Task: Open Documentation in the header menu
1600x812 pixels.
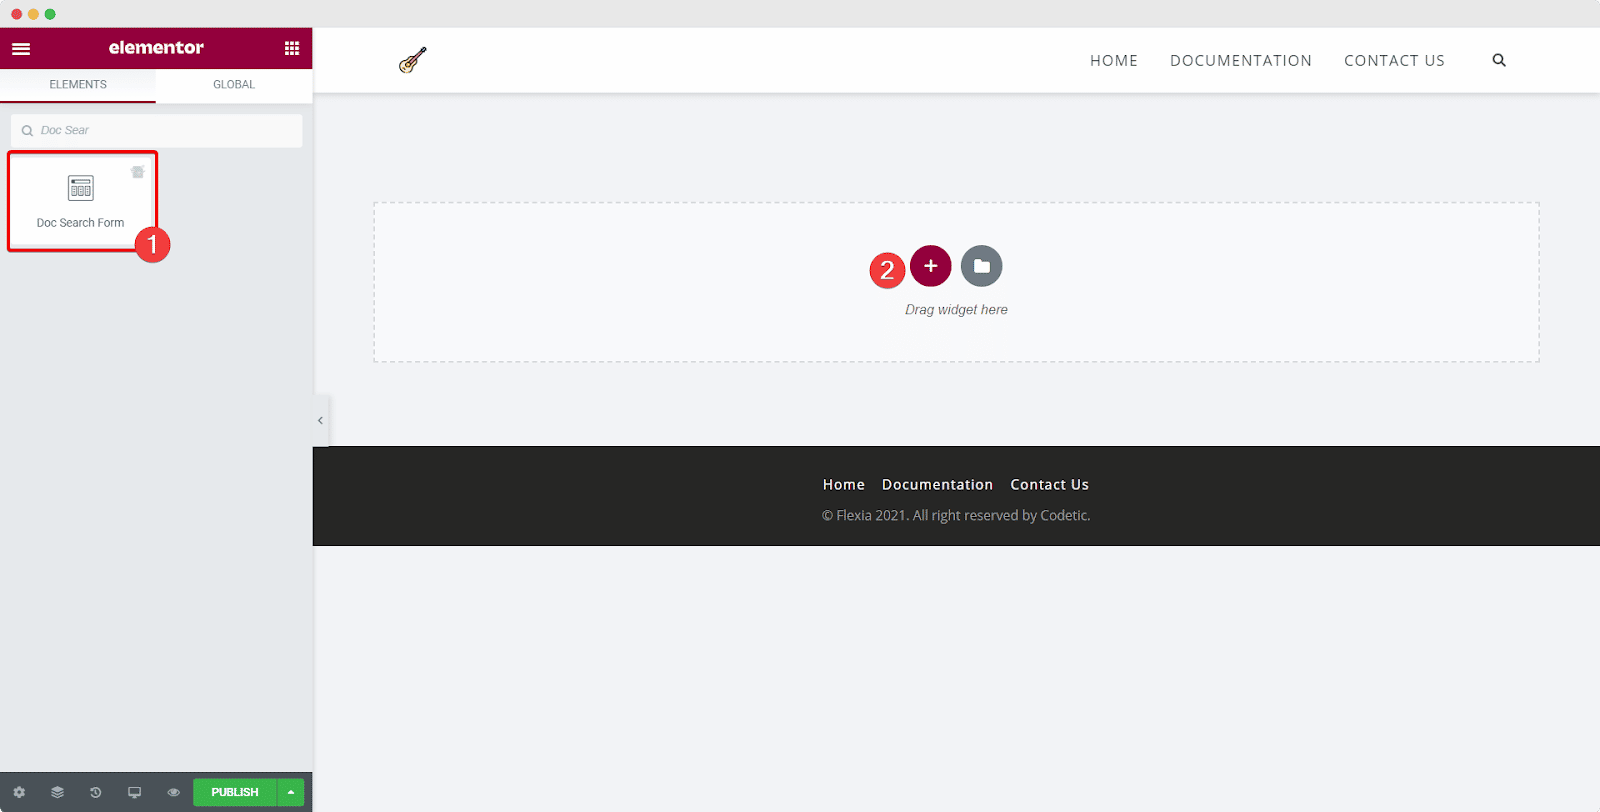Action: pyautogui.click(x=1241, y=61)
